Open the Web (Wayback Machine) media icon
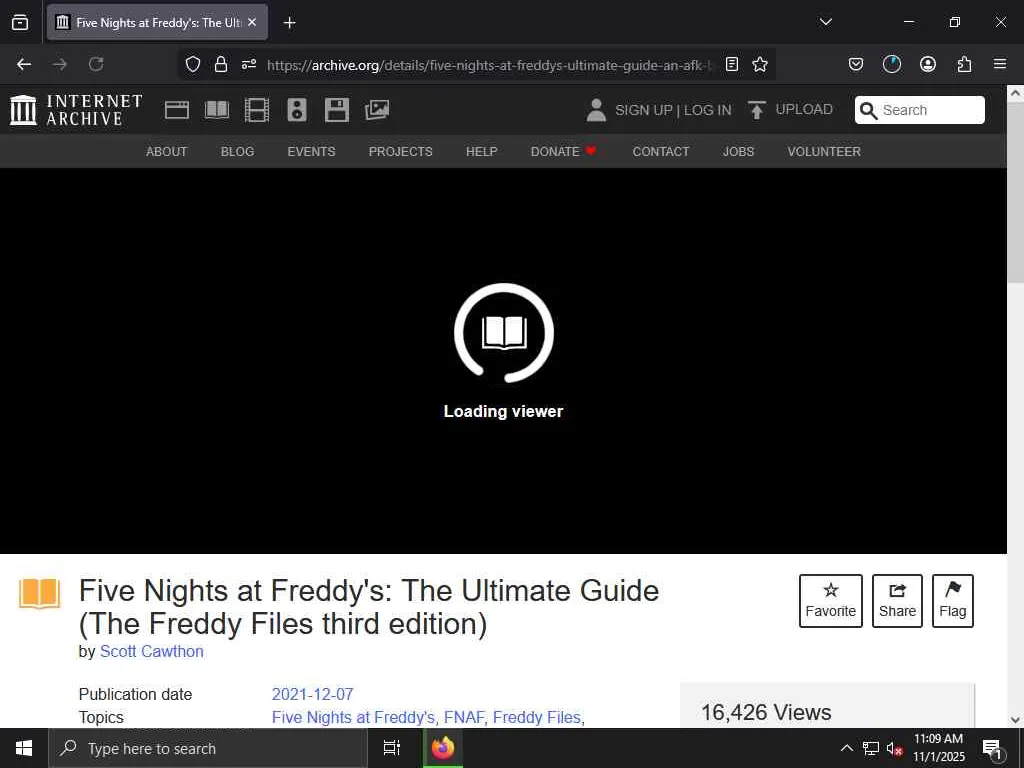 click(176, 110)
